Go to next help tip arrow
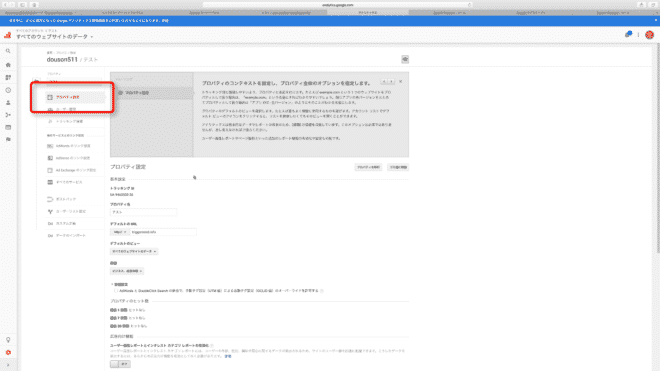 click(x=391, y=81)
